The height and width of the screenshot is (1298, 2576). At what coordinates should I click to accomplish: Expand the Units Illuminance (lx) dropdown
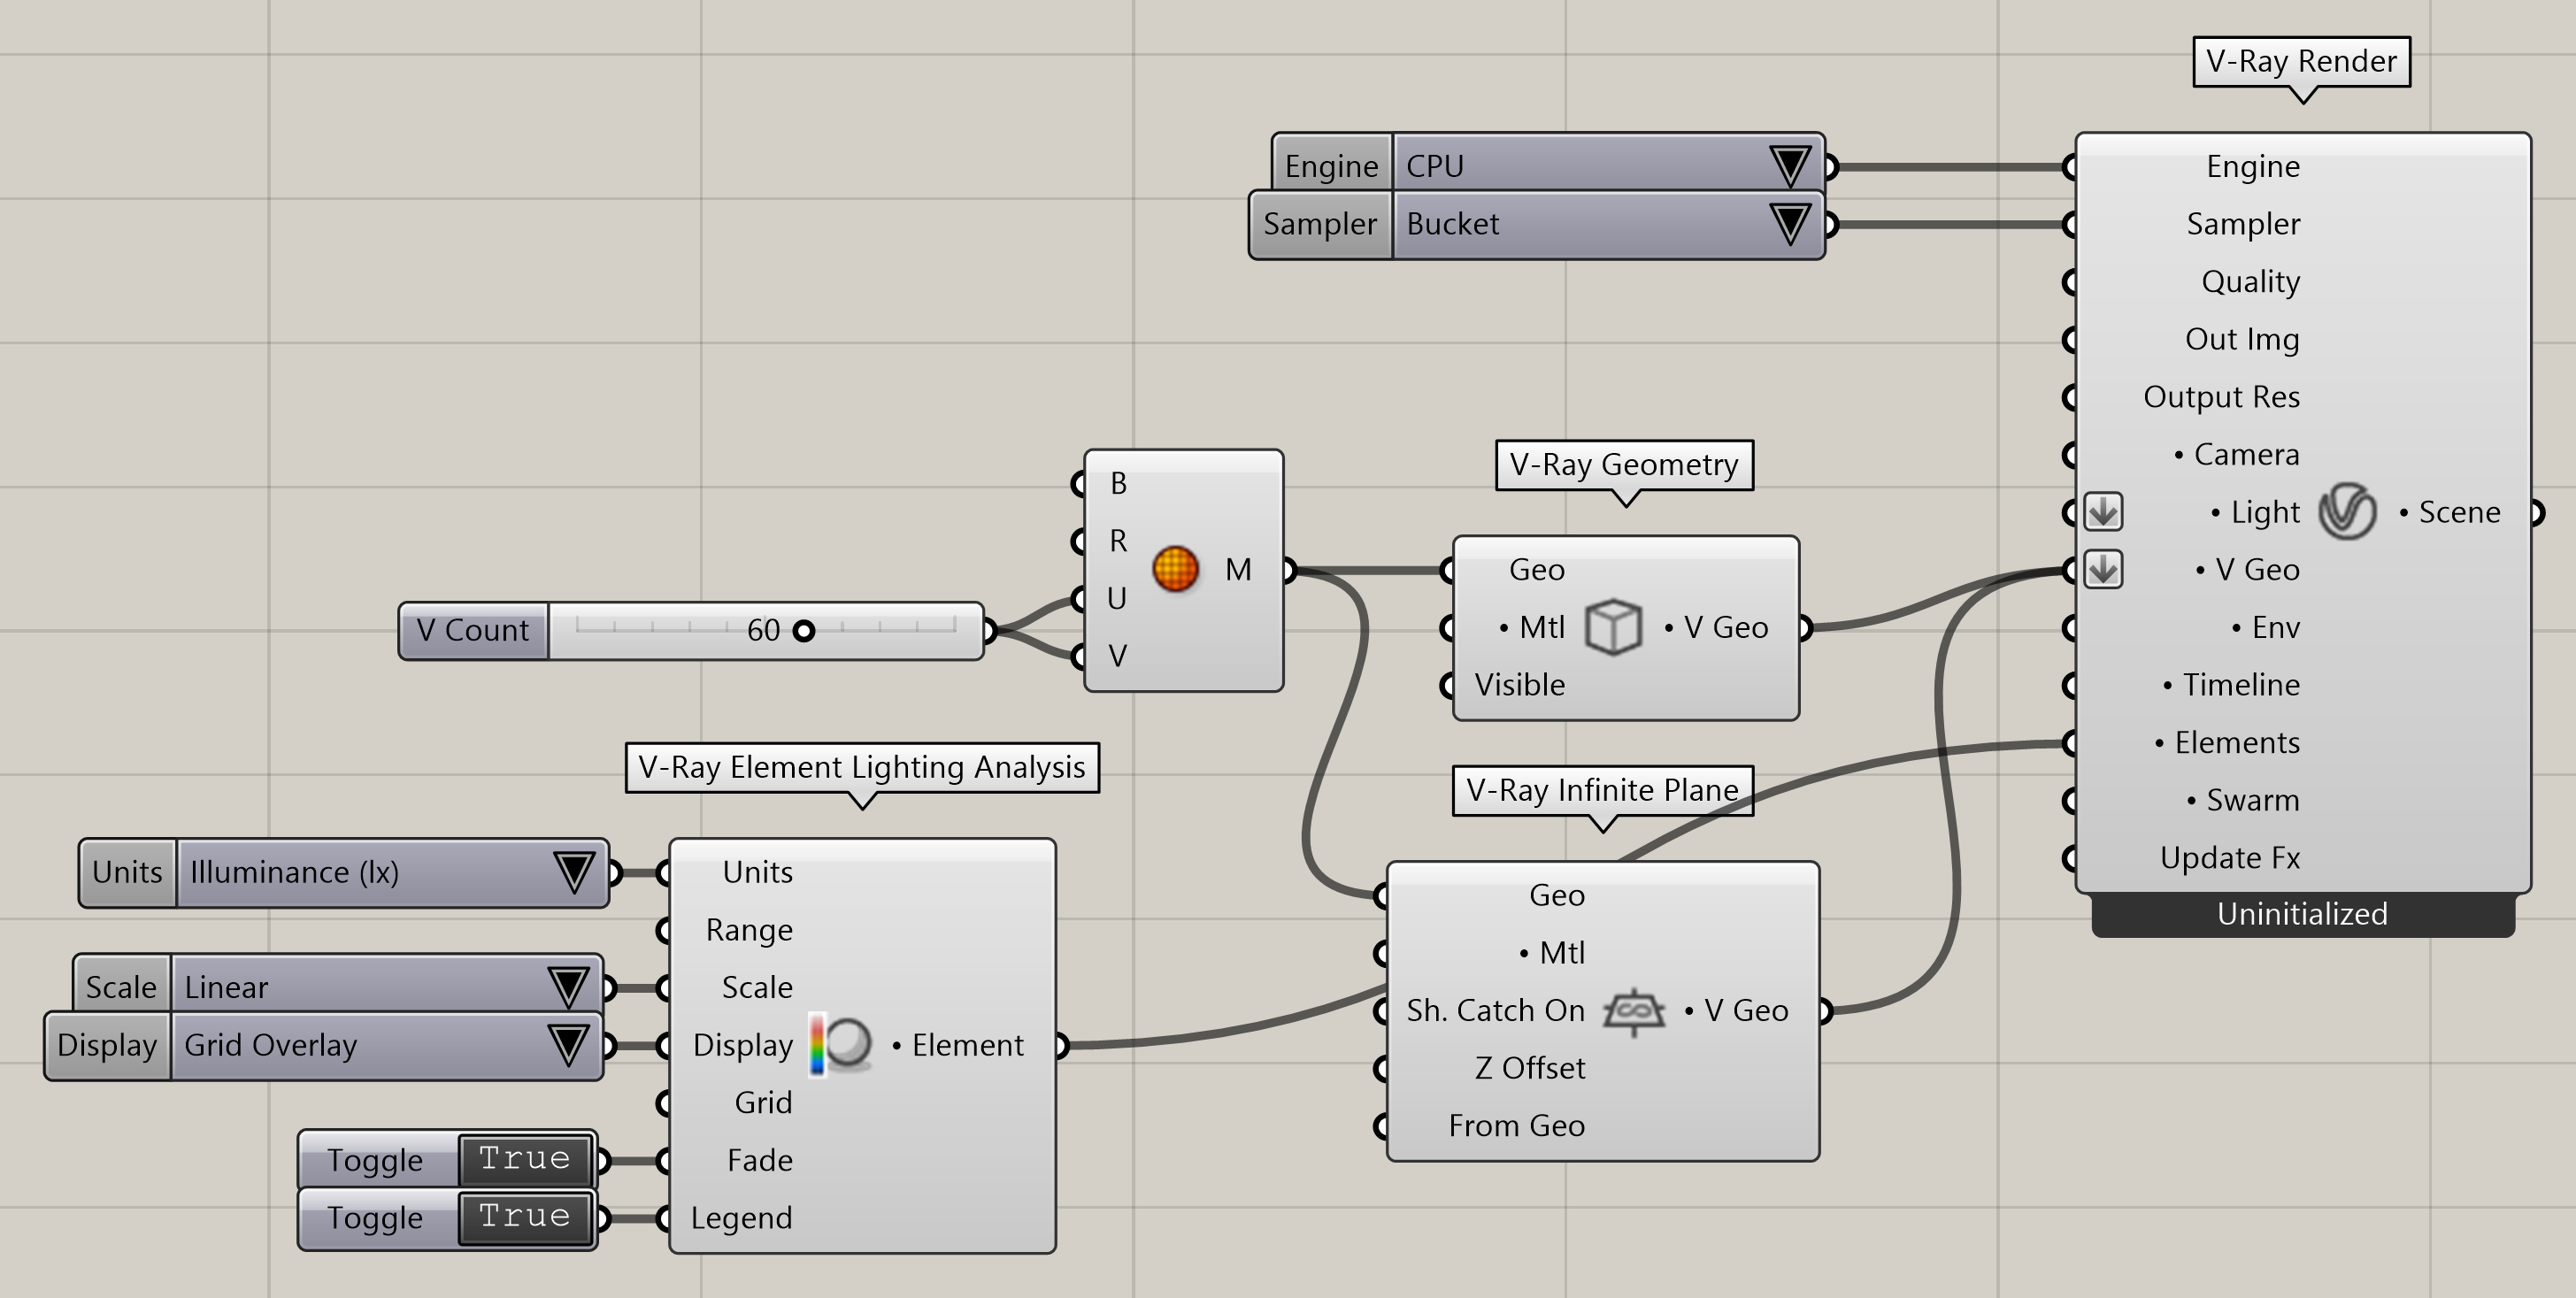pos(574,872)
